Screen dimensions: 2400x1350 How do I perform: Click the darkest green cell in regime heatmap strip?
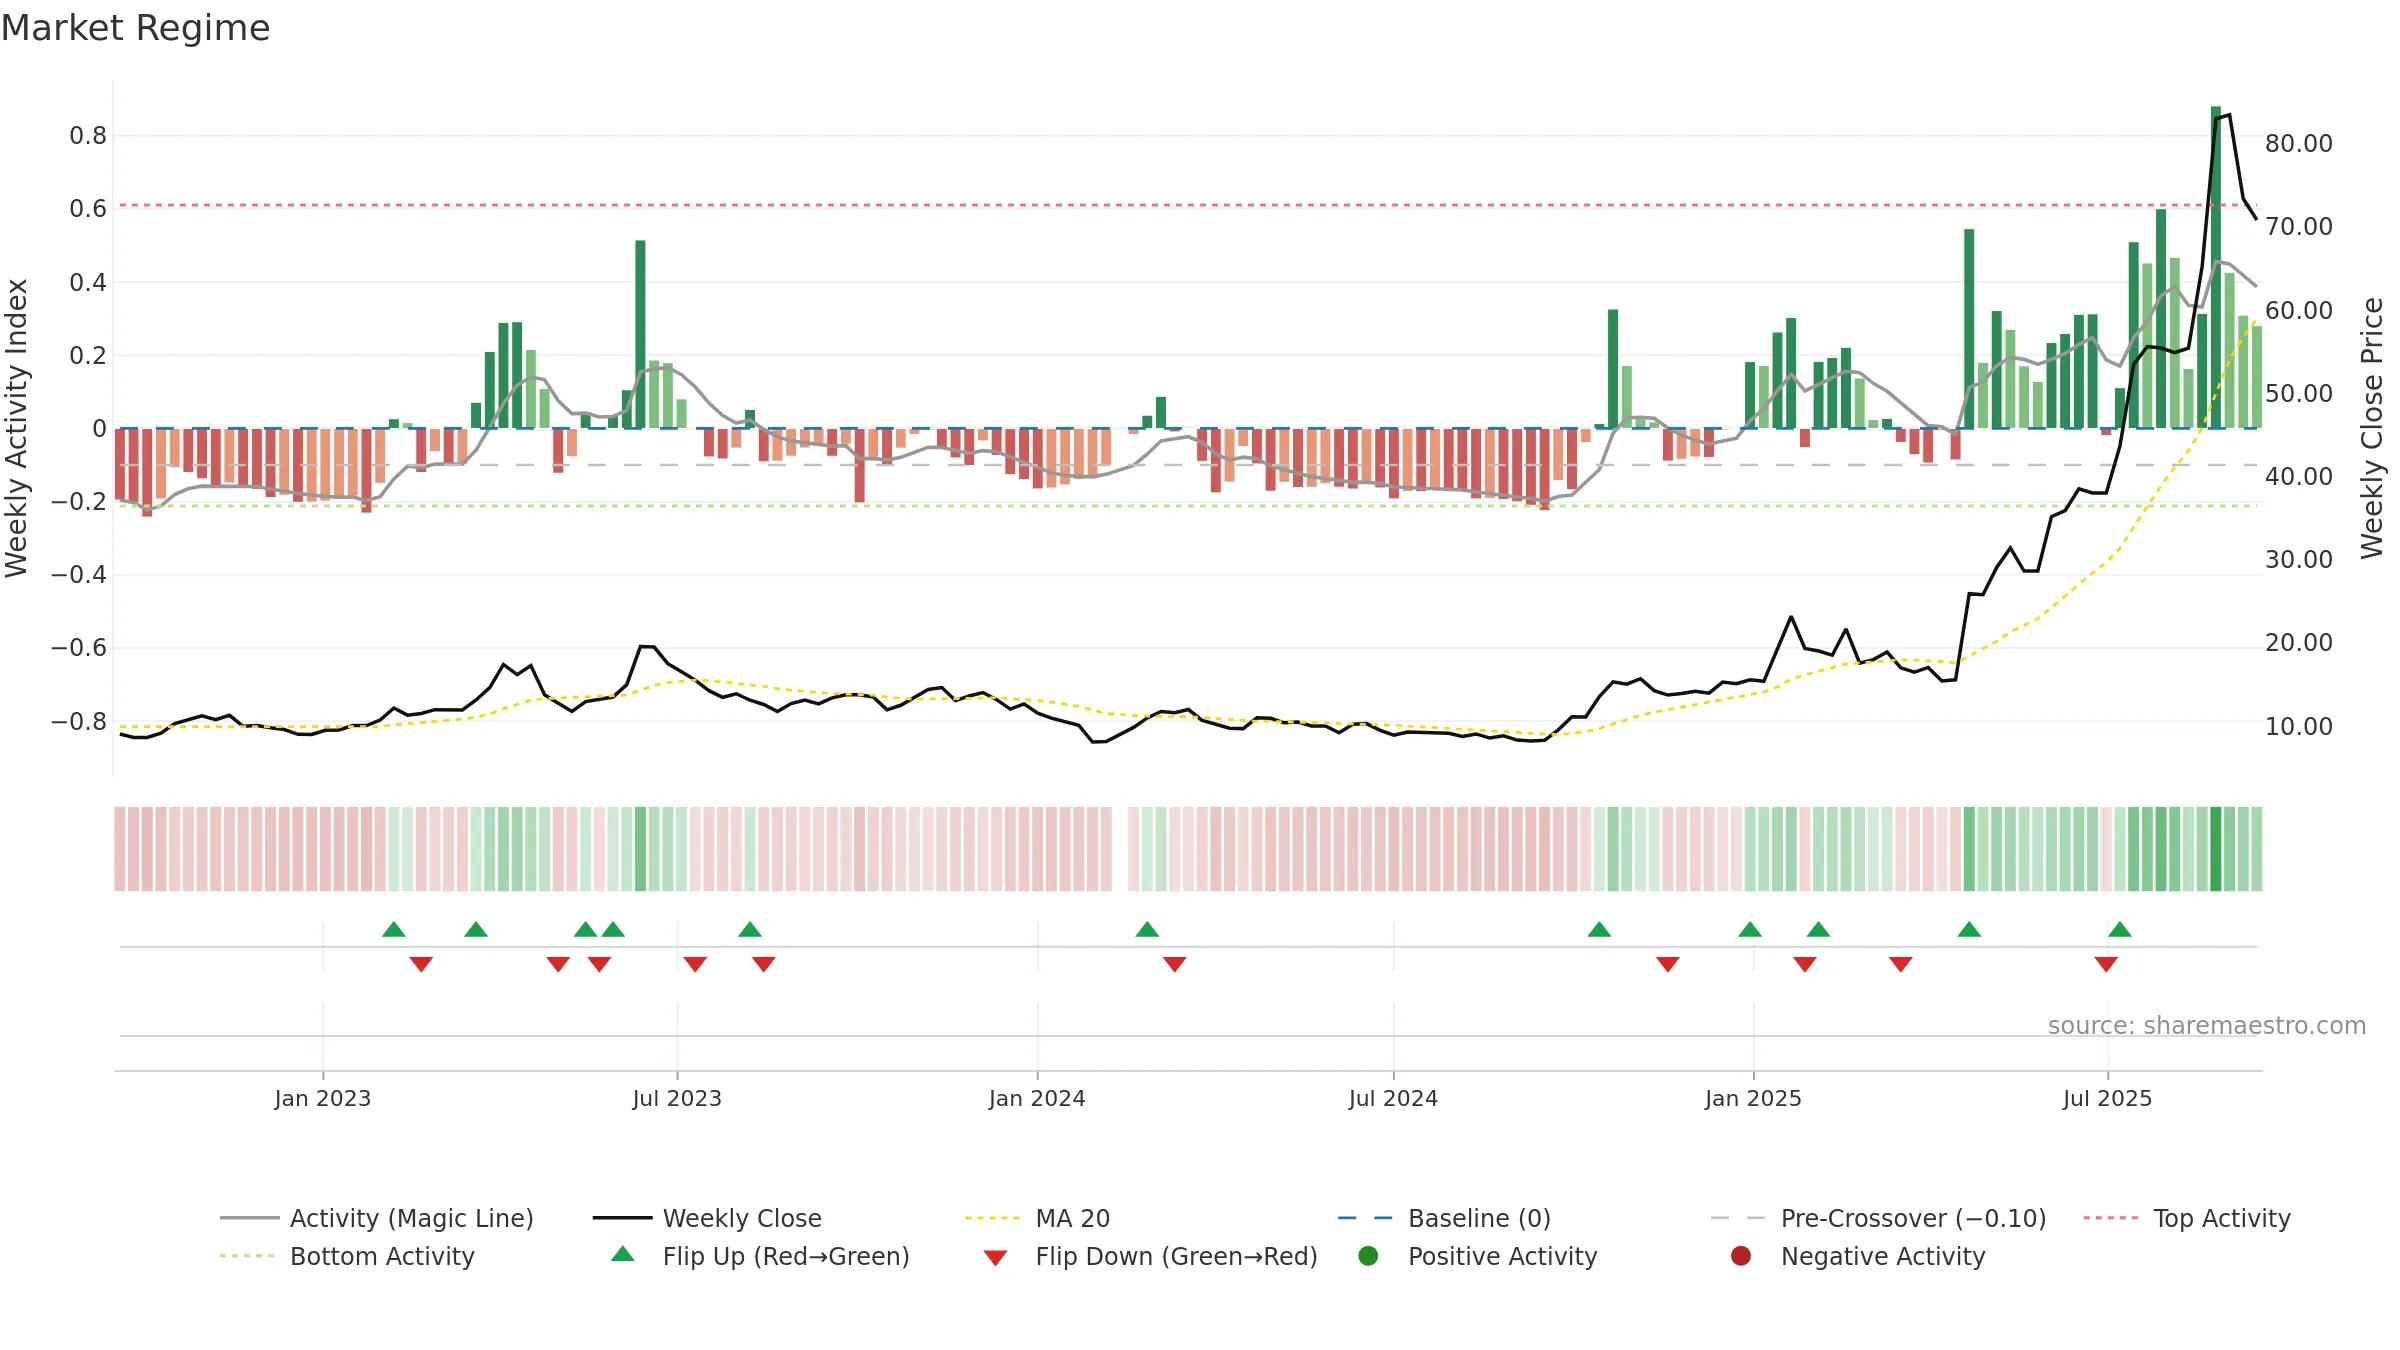coord(2215,849)
